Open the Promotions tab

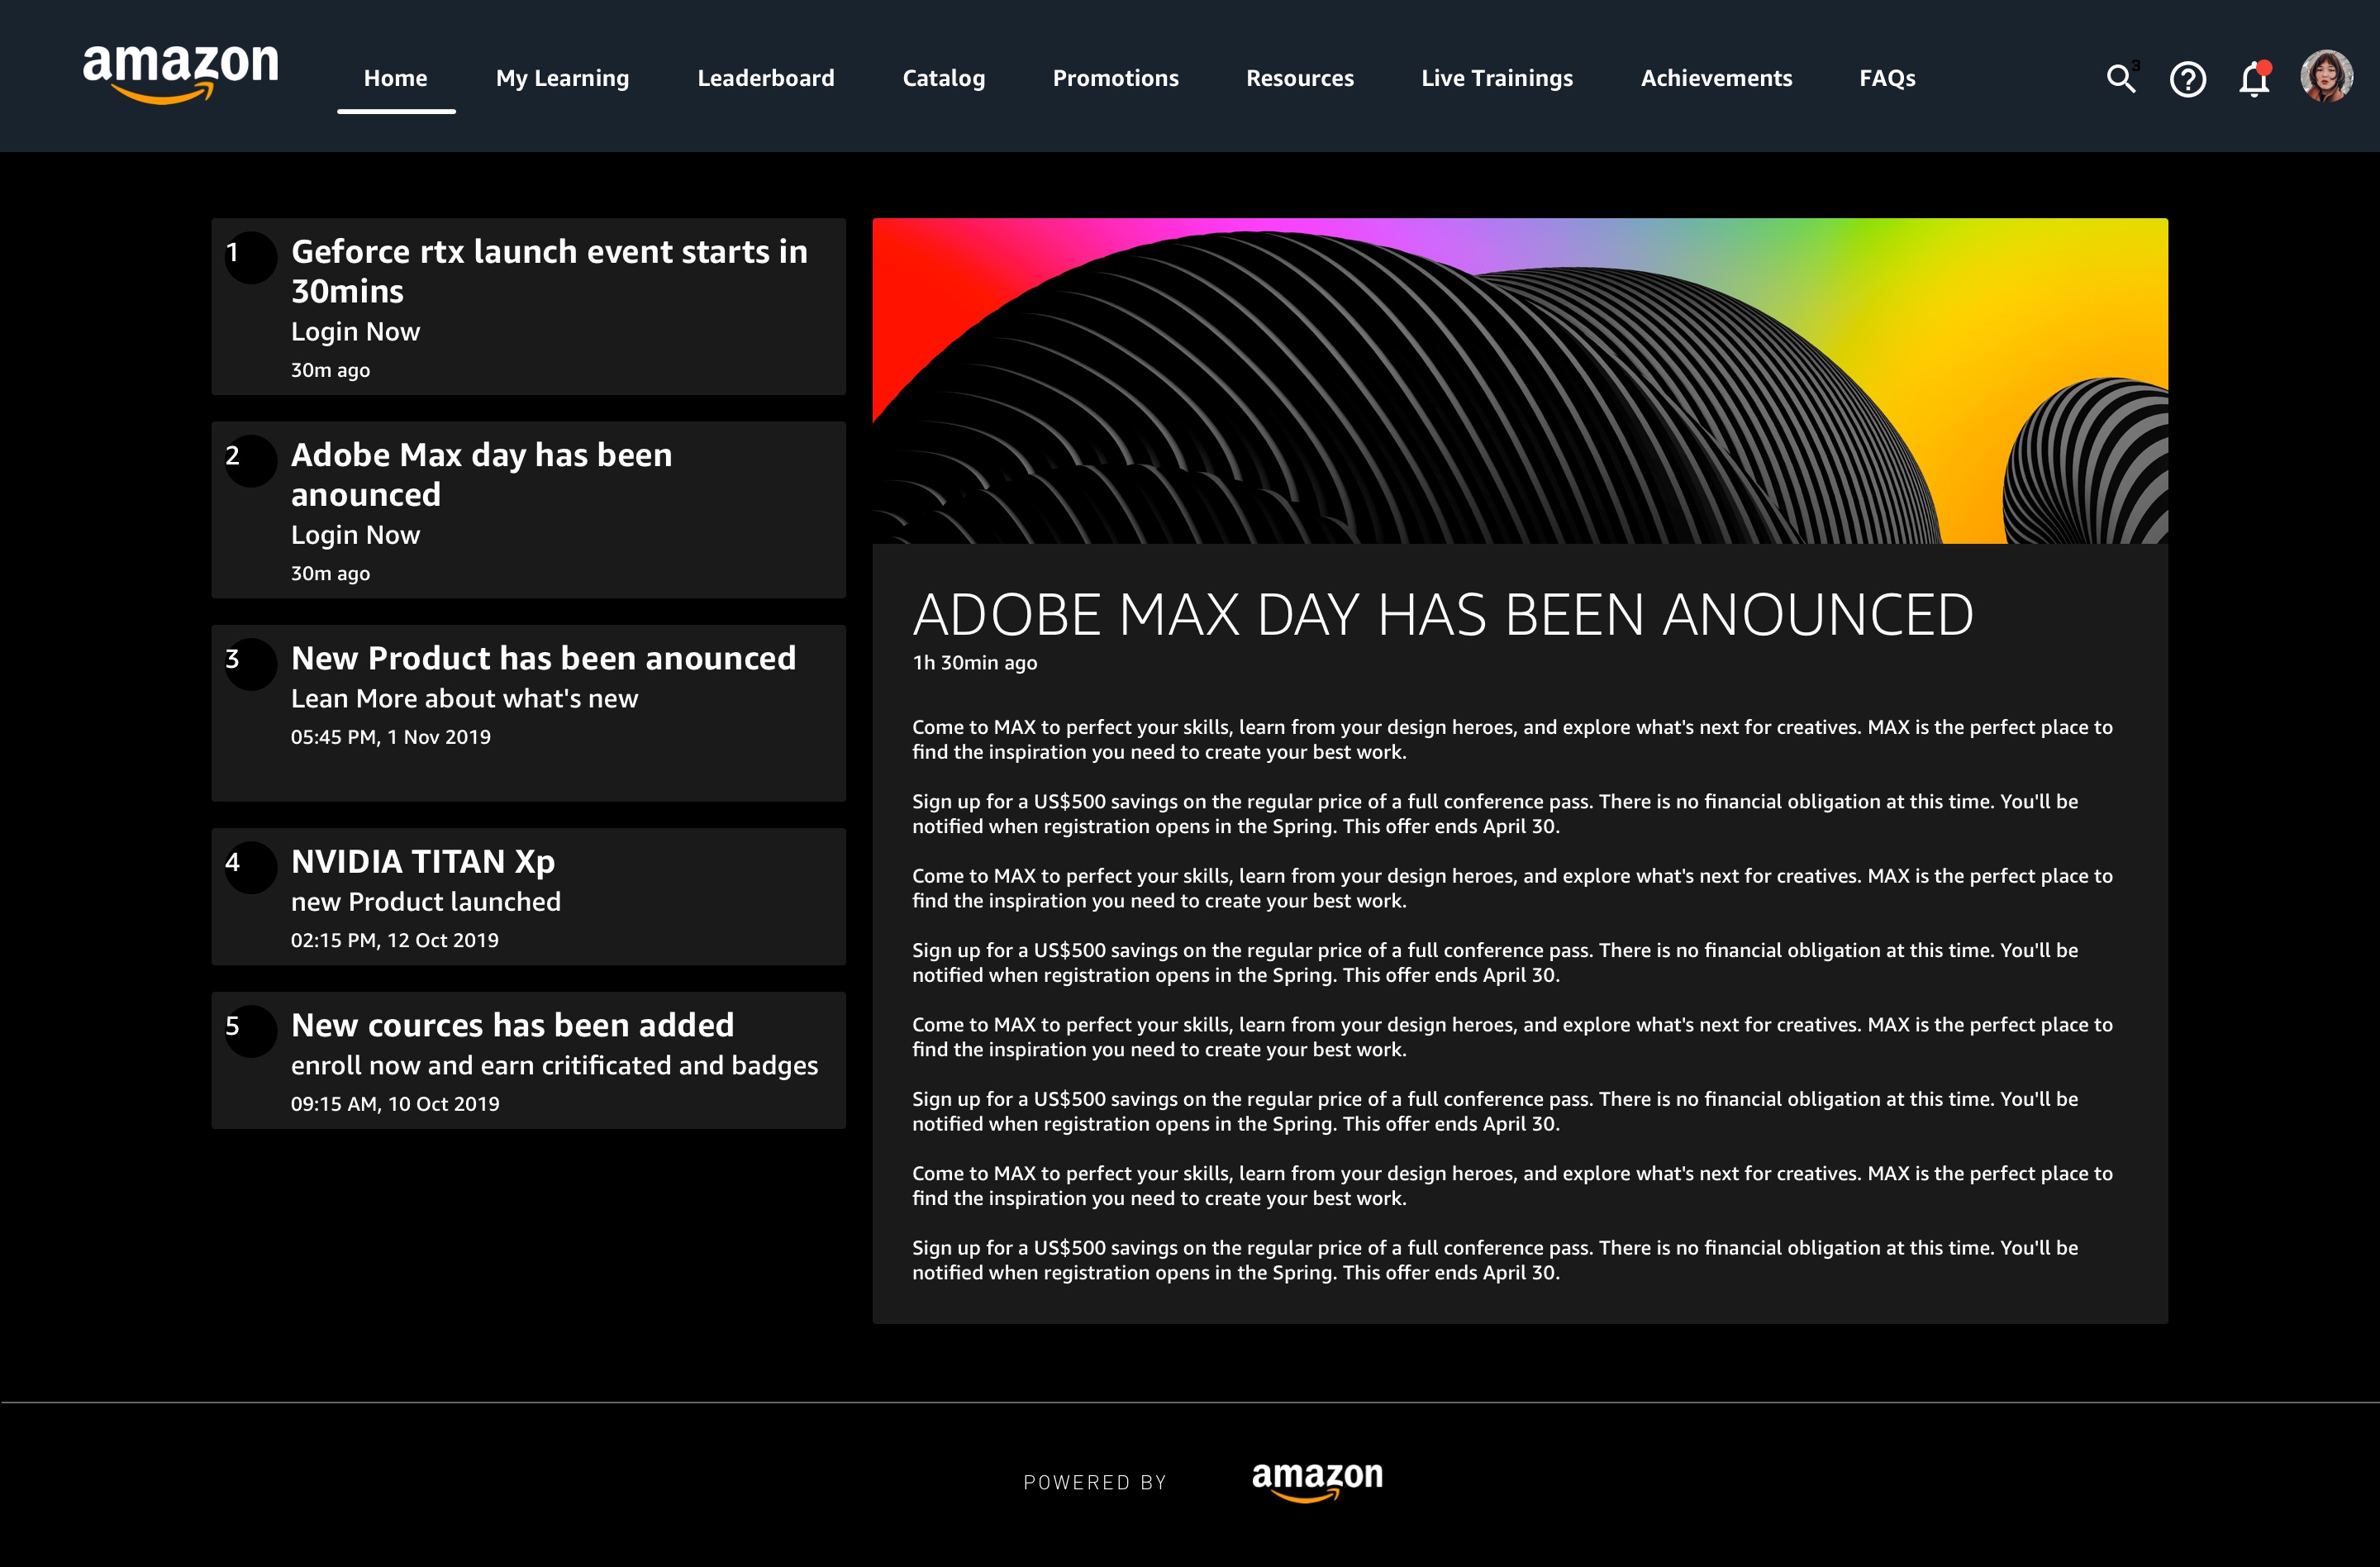click(1115, 78)
